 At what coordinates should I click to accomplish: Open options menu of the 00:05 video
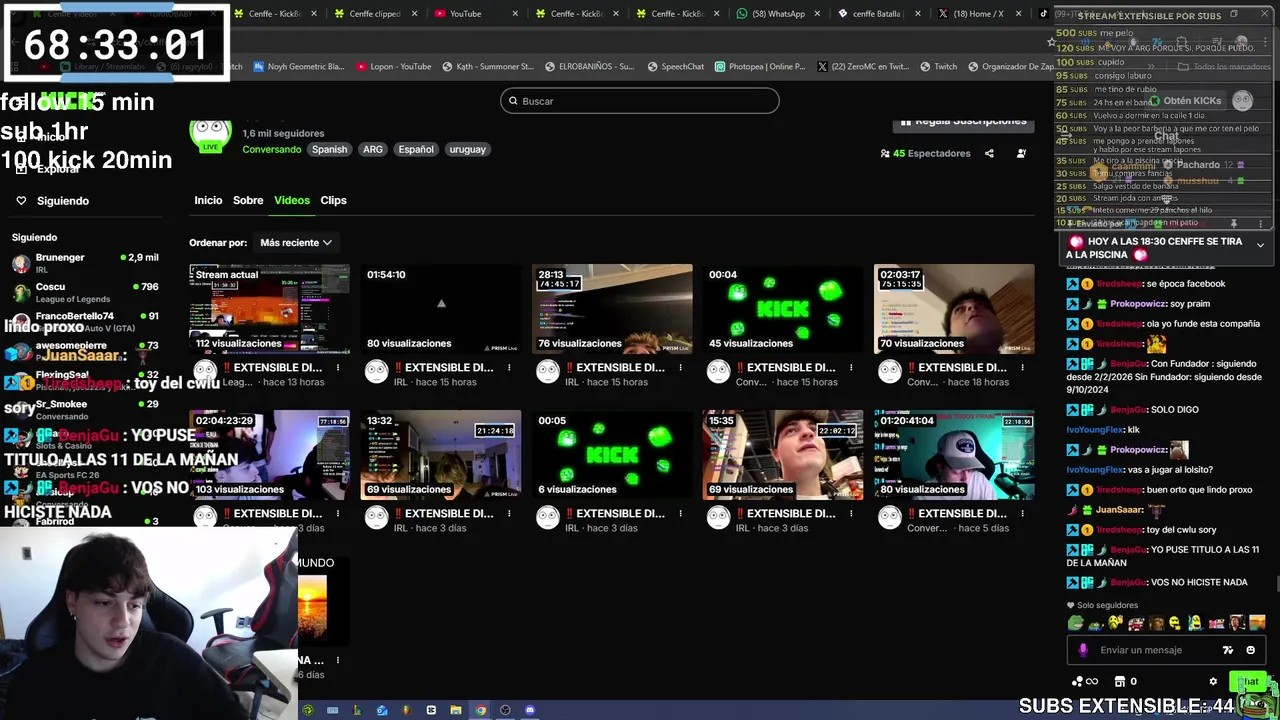coord(680,514)
